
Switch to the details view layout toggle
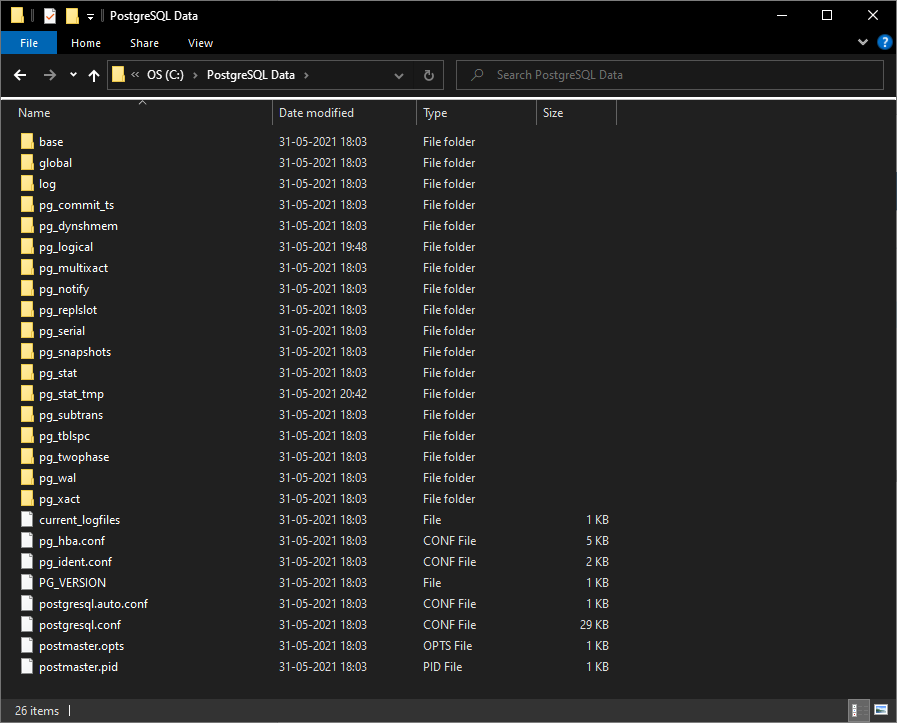click(856, 711)
